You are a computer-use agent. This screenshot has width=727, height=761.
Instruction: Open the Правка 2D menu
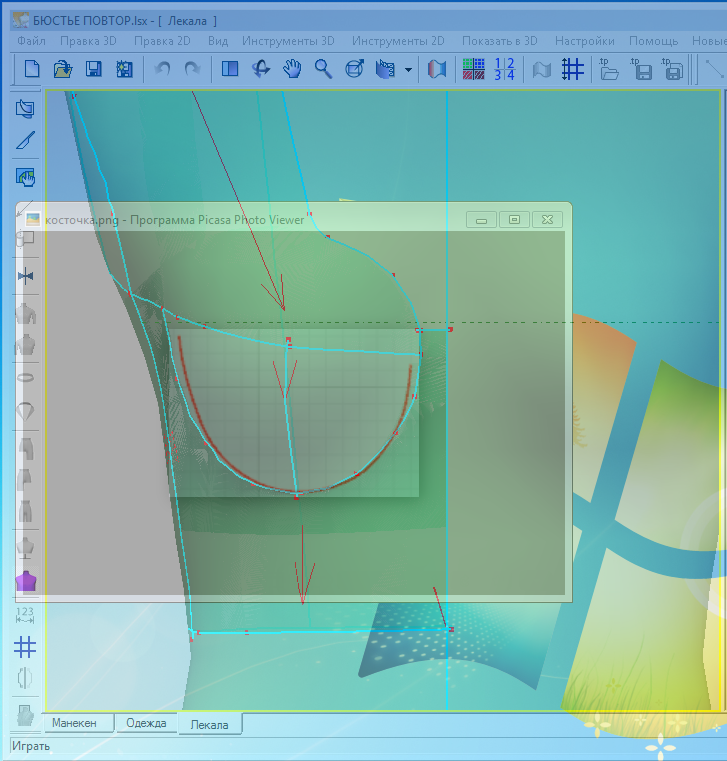pos(162,41)
